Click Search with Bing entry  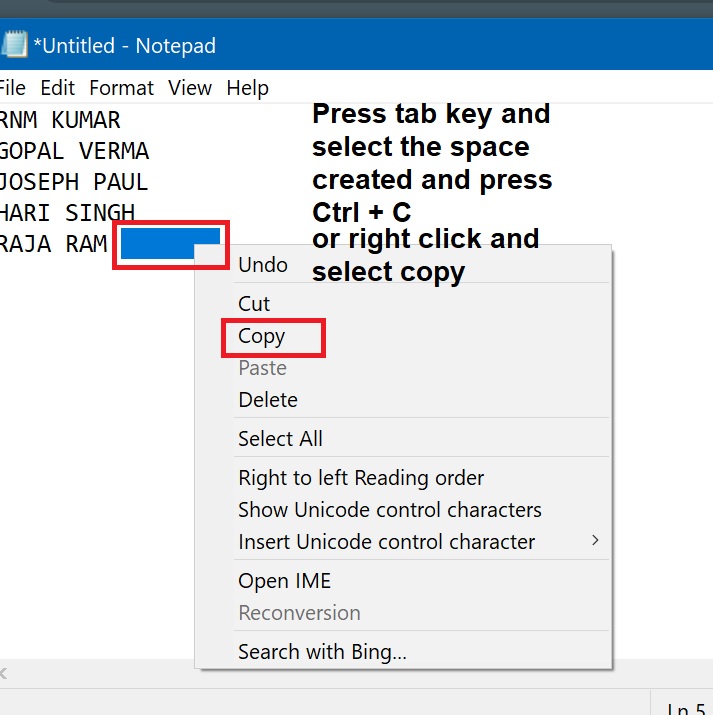[322, 653]
